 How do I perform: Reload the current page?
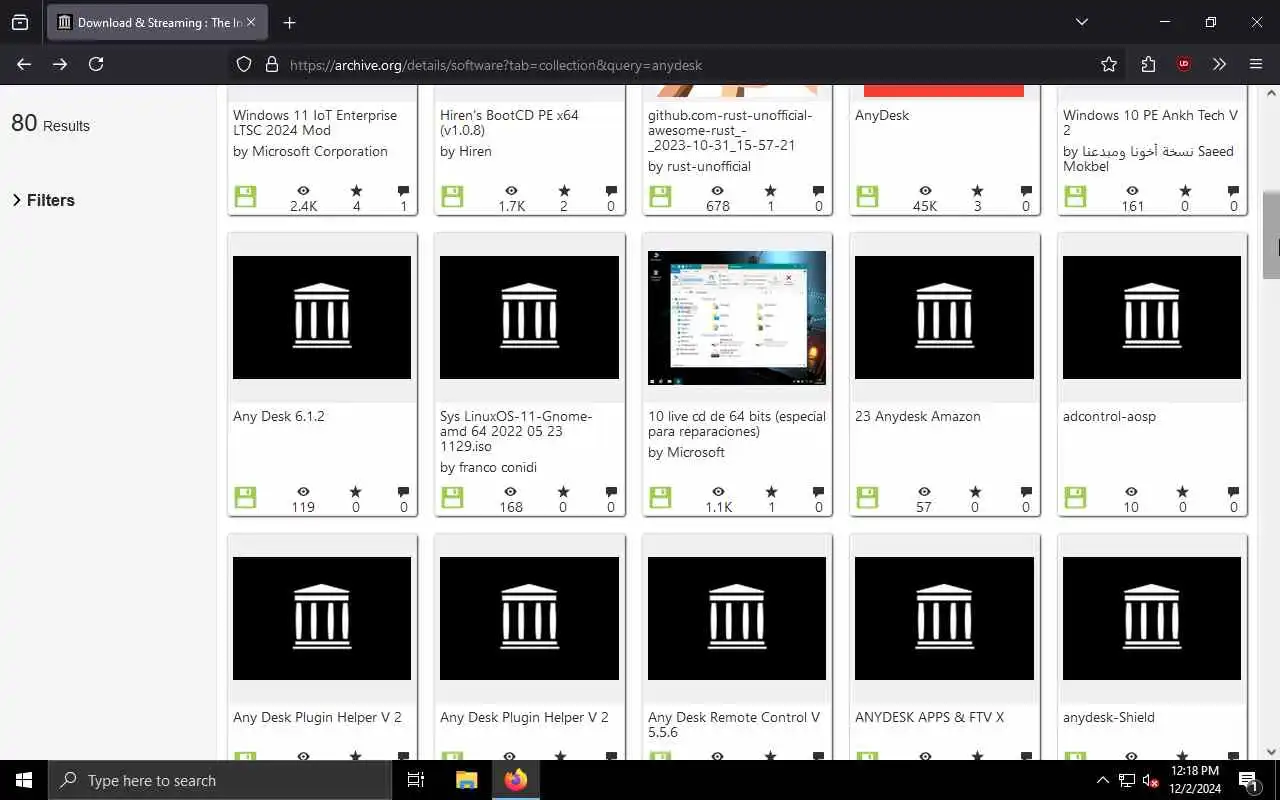96,64
